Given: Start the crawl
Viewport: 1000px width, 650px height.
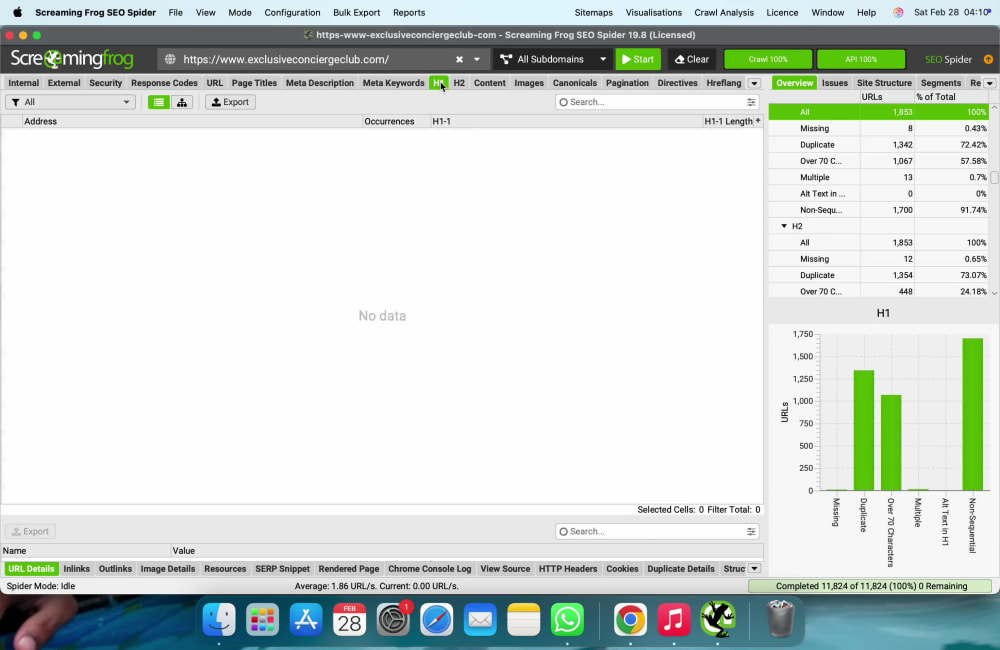Looking at the screenshot, I should (638, 59).
